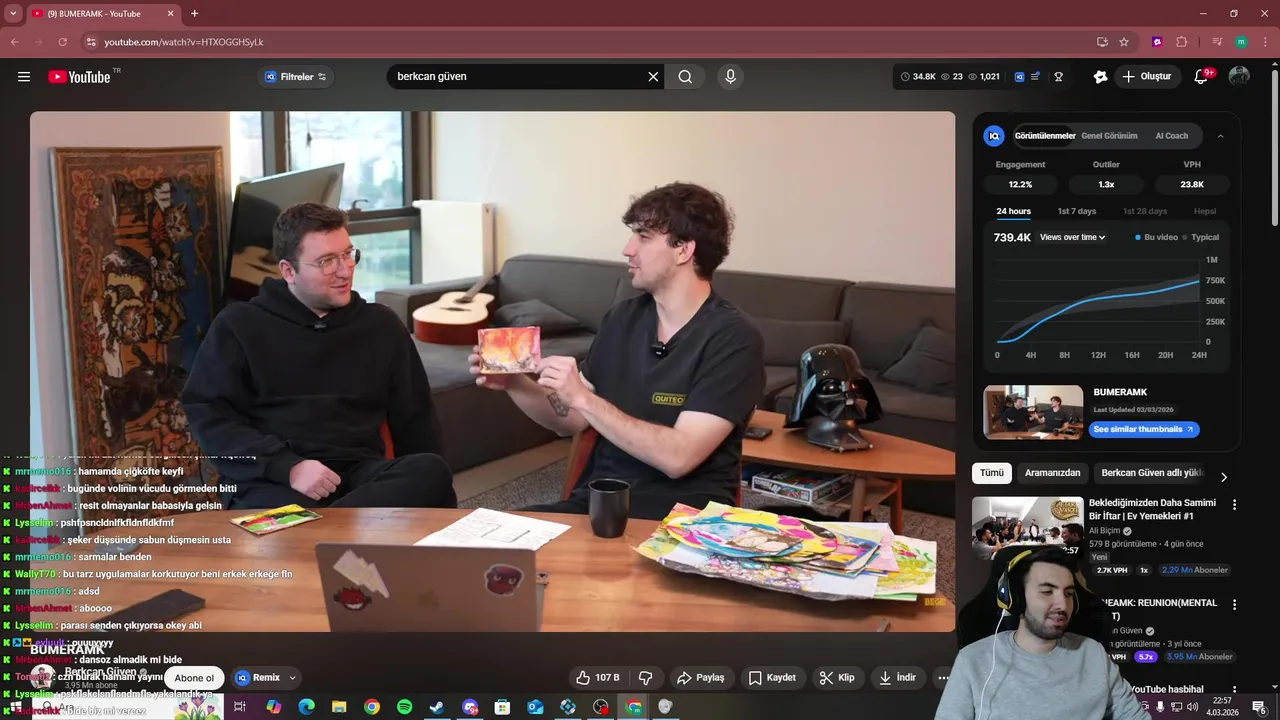Dislike the video with thumbs down
This screenshot has width=1280, height=720.
pos(646,678)
